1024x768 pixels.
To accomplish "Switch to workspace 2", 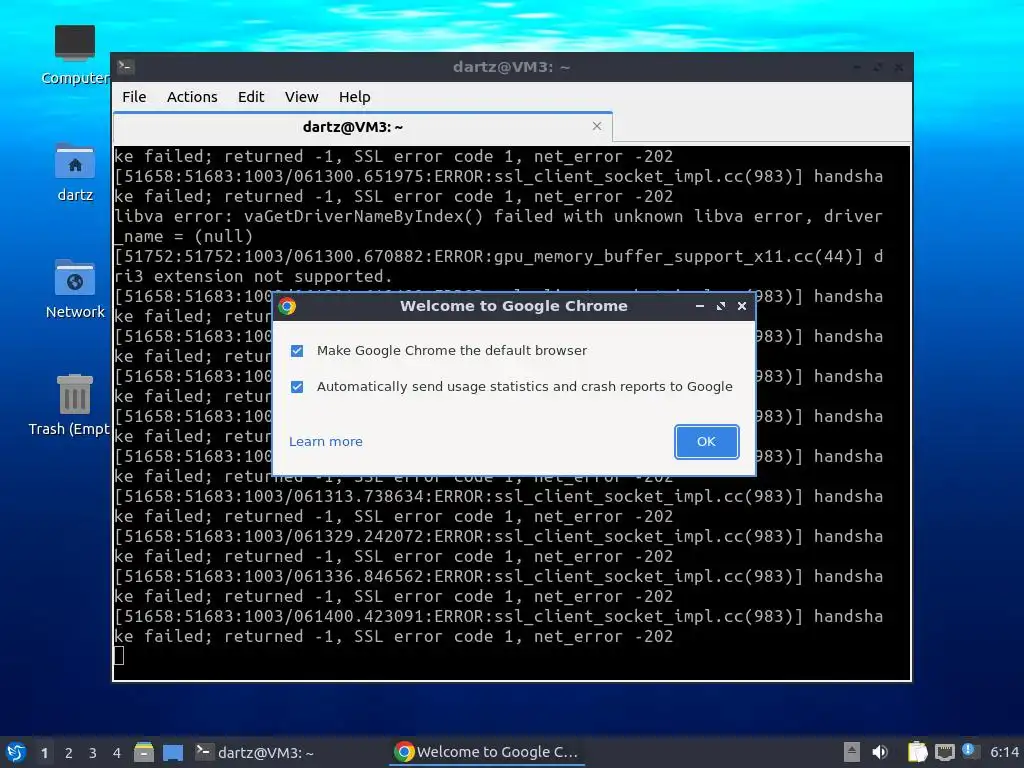I will [69, 753].
